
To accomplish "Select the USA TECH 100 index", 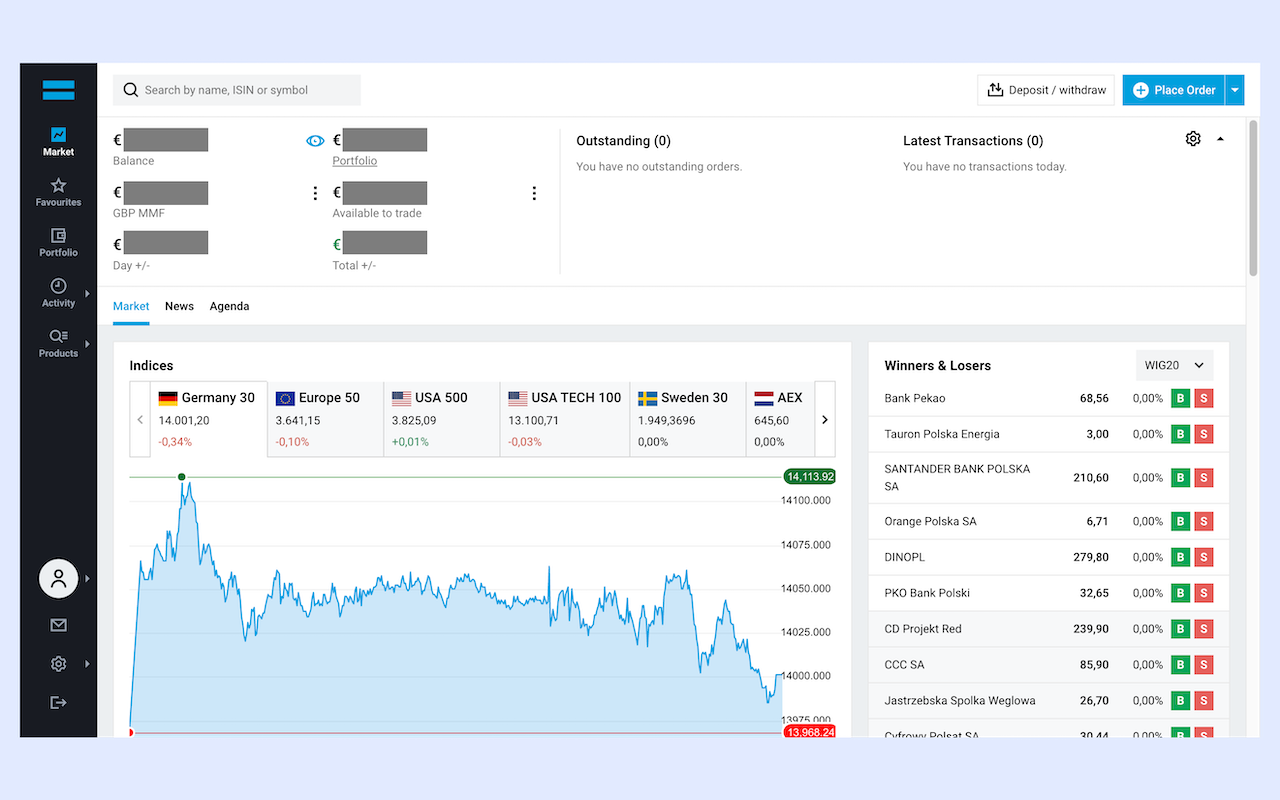I will (564, 418).
